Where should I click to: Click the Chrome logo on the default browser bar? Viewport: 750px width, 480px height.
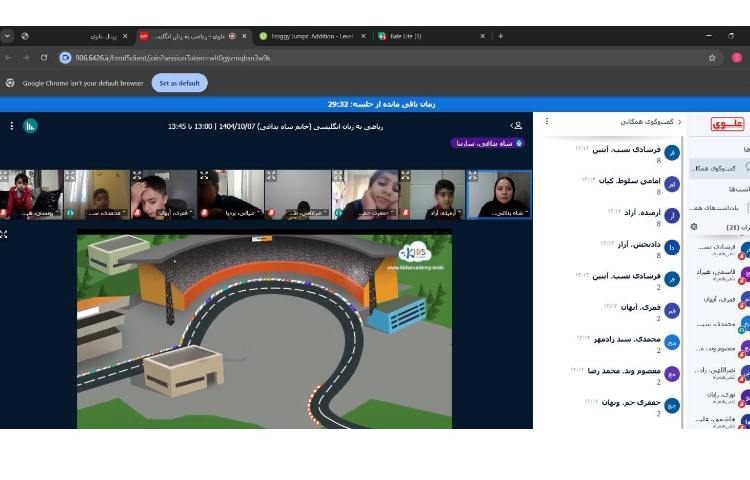click(x=10, y=83)
